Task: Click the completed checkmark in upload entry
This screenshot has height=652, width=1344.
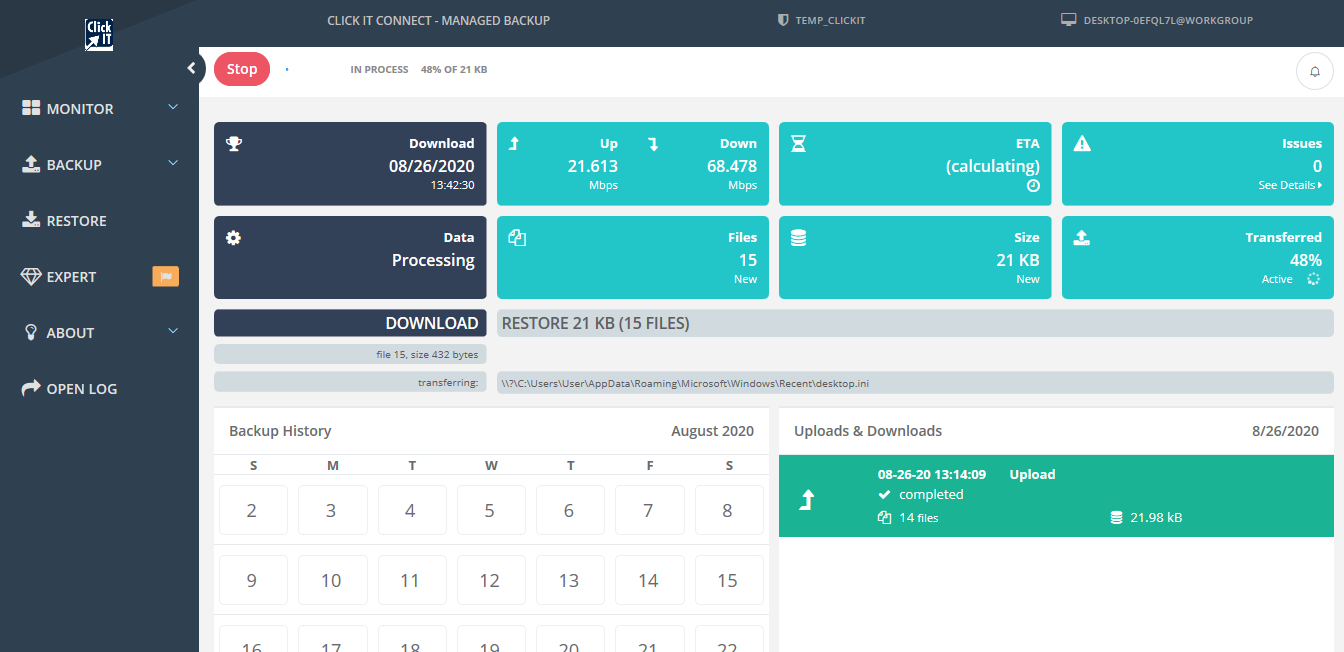Action: [x=884, y=495]
